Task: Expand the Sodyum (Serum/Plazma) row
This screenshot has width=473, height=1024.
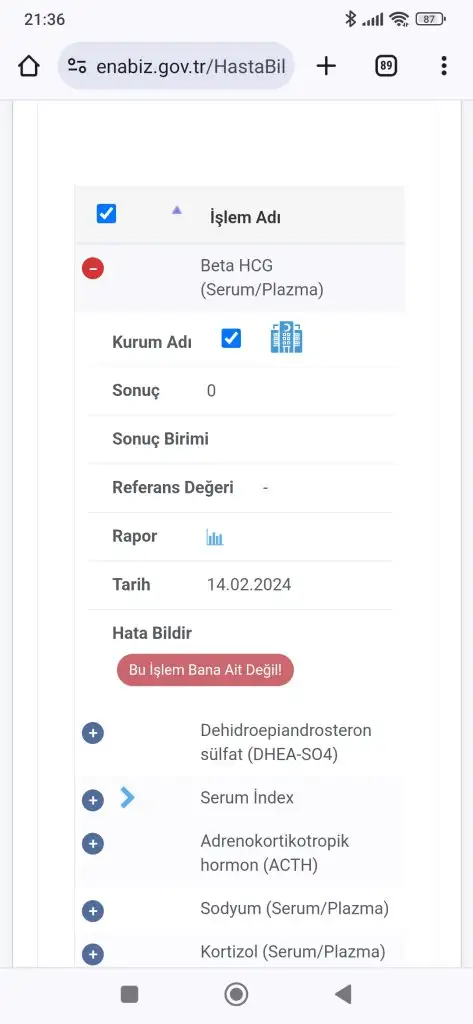Action: (93, 910)
